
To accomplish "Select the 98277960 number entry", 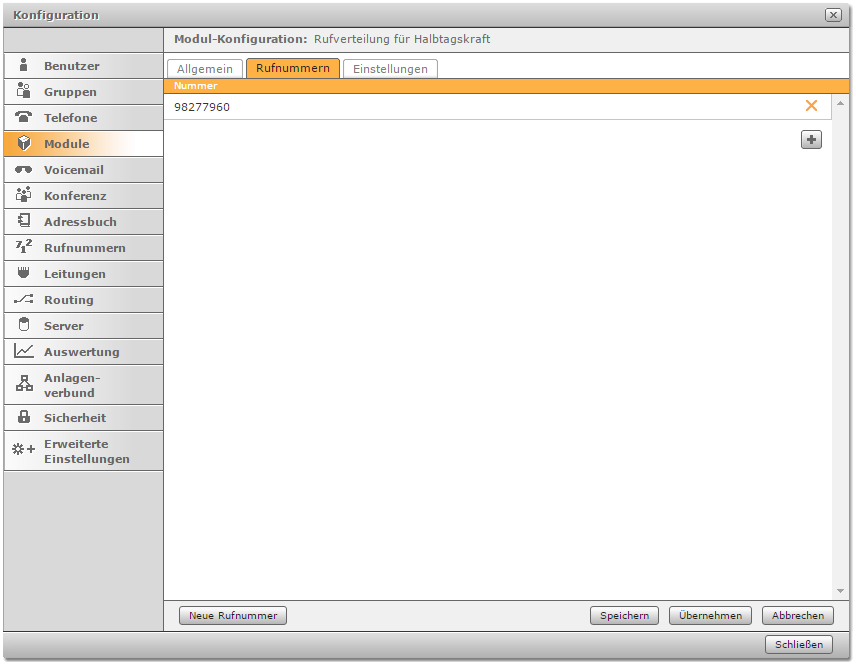I will click(x=202, y=107).
